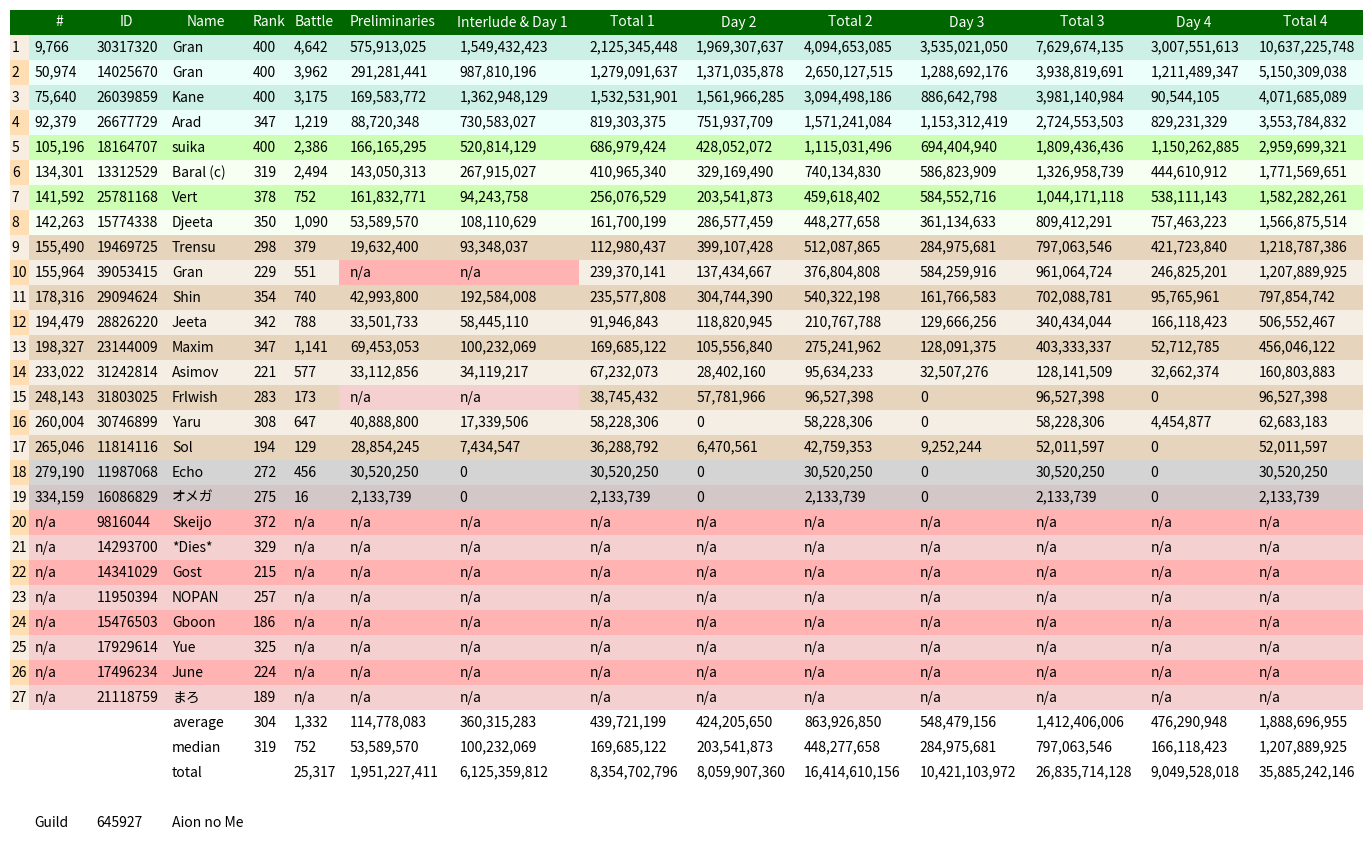Select Day 2 total cell 8,059,907,360
Image resolution: width=1372 pixels, height=845 pixels.
point(741,772)
